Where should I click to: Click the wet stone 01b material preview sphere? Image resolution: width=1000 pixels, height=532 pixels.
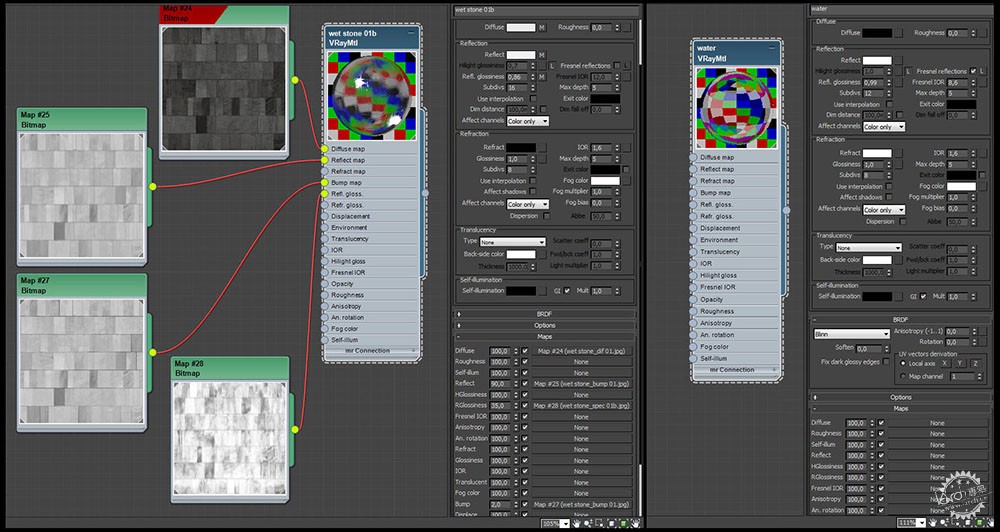371,95
